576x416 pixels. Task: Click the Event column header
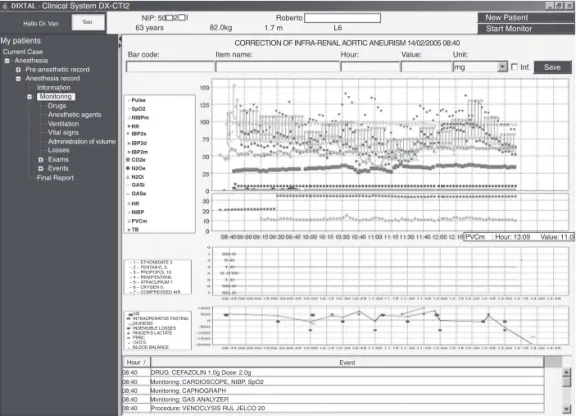pos(347,362)
